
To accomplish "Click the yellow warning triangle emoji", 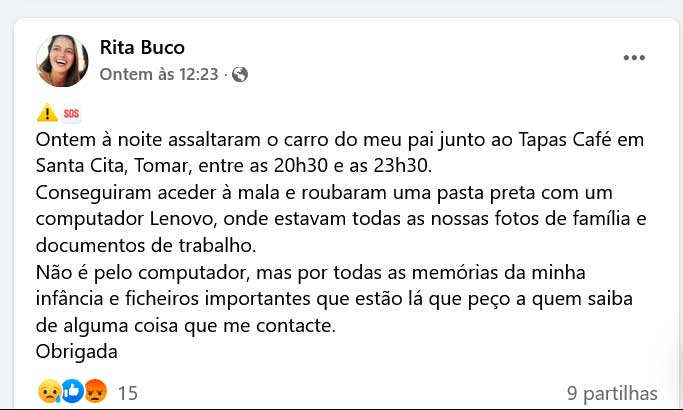I will click(46, 113).
